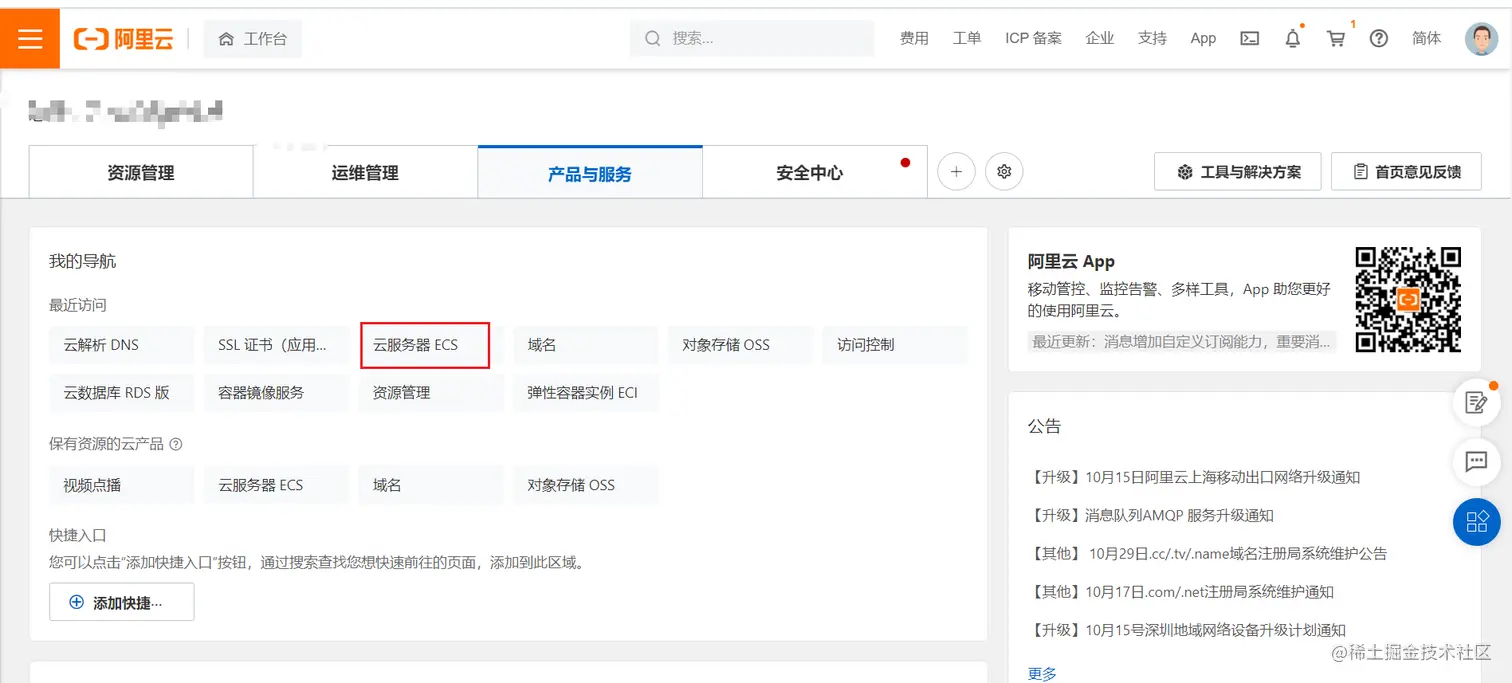Open 访问控制 recent item
This screenshot has height=683, width=1512.
point(895,345)
